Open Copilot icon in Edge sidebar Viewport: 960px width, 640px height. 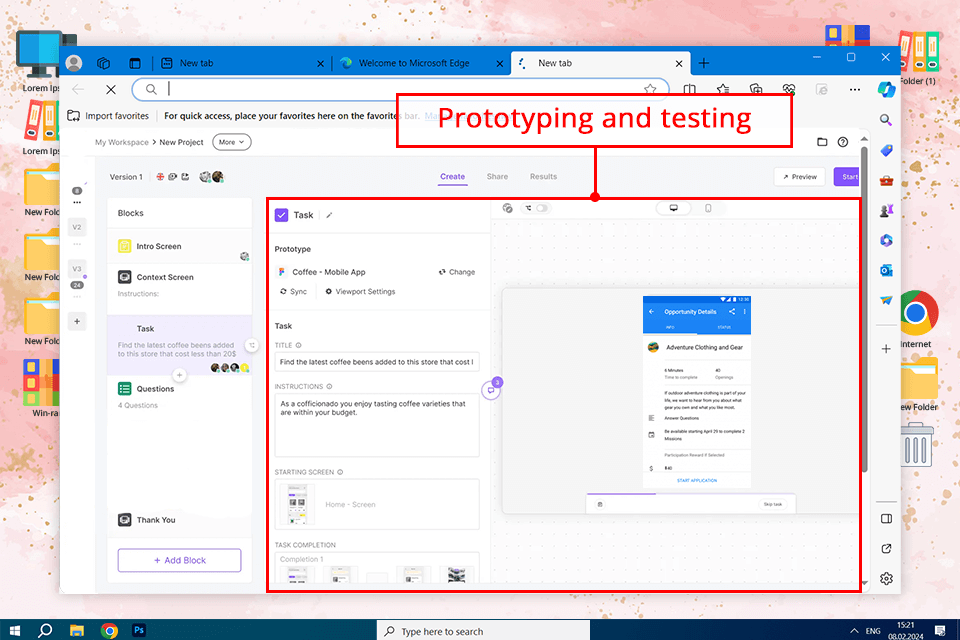886,89
